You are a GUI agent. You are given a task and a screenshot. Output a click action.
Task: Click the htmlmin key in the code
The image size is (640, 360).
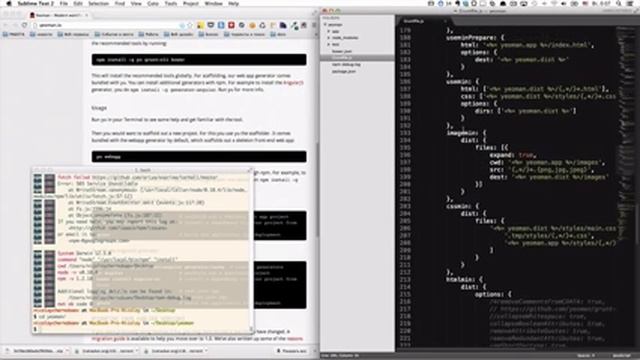coord(460,280)
